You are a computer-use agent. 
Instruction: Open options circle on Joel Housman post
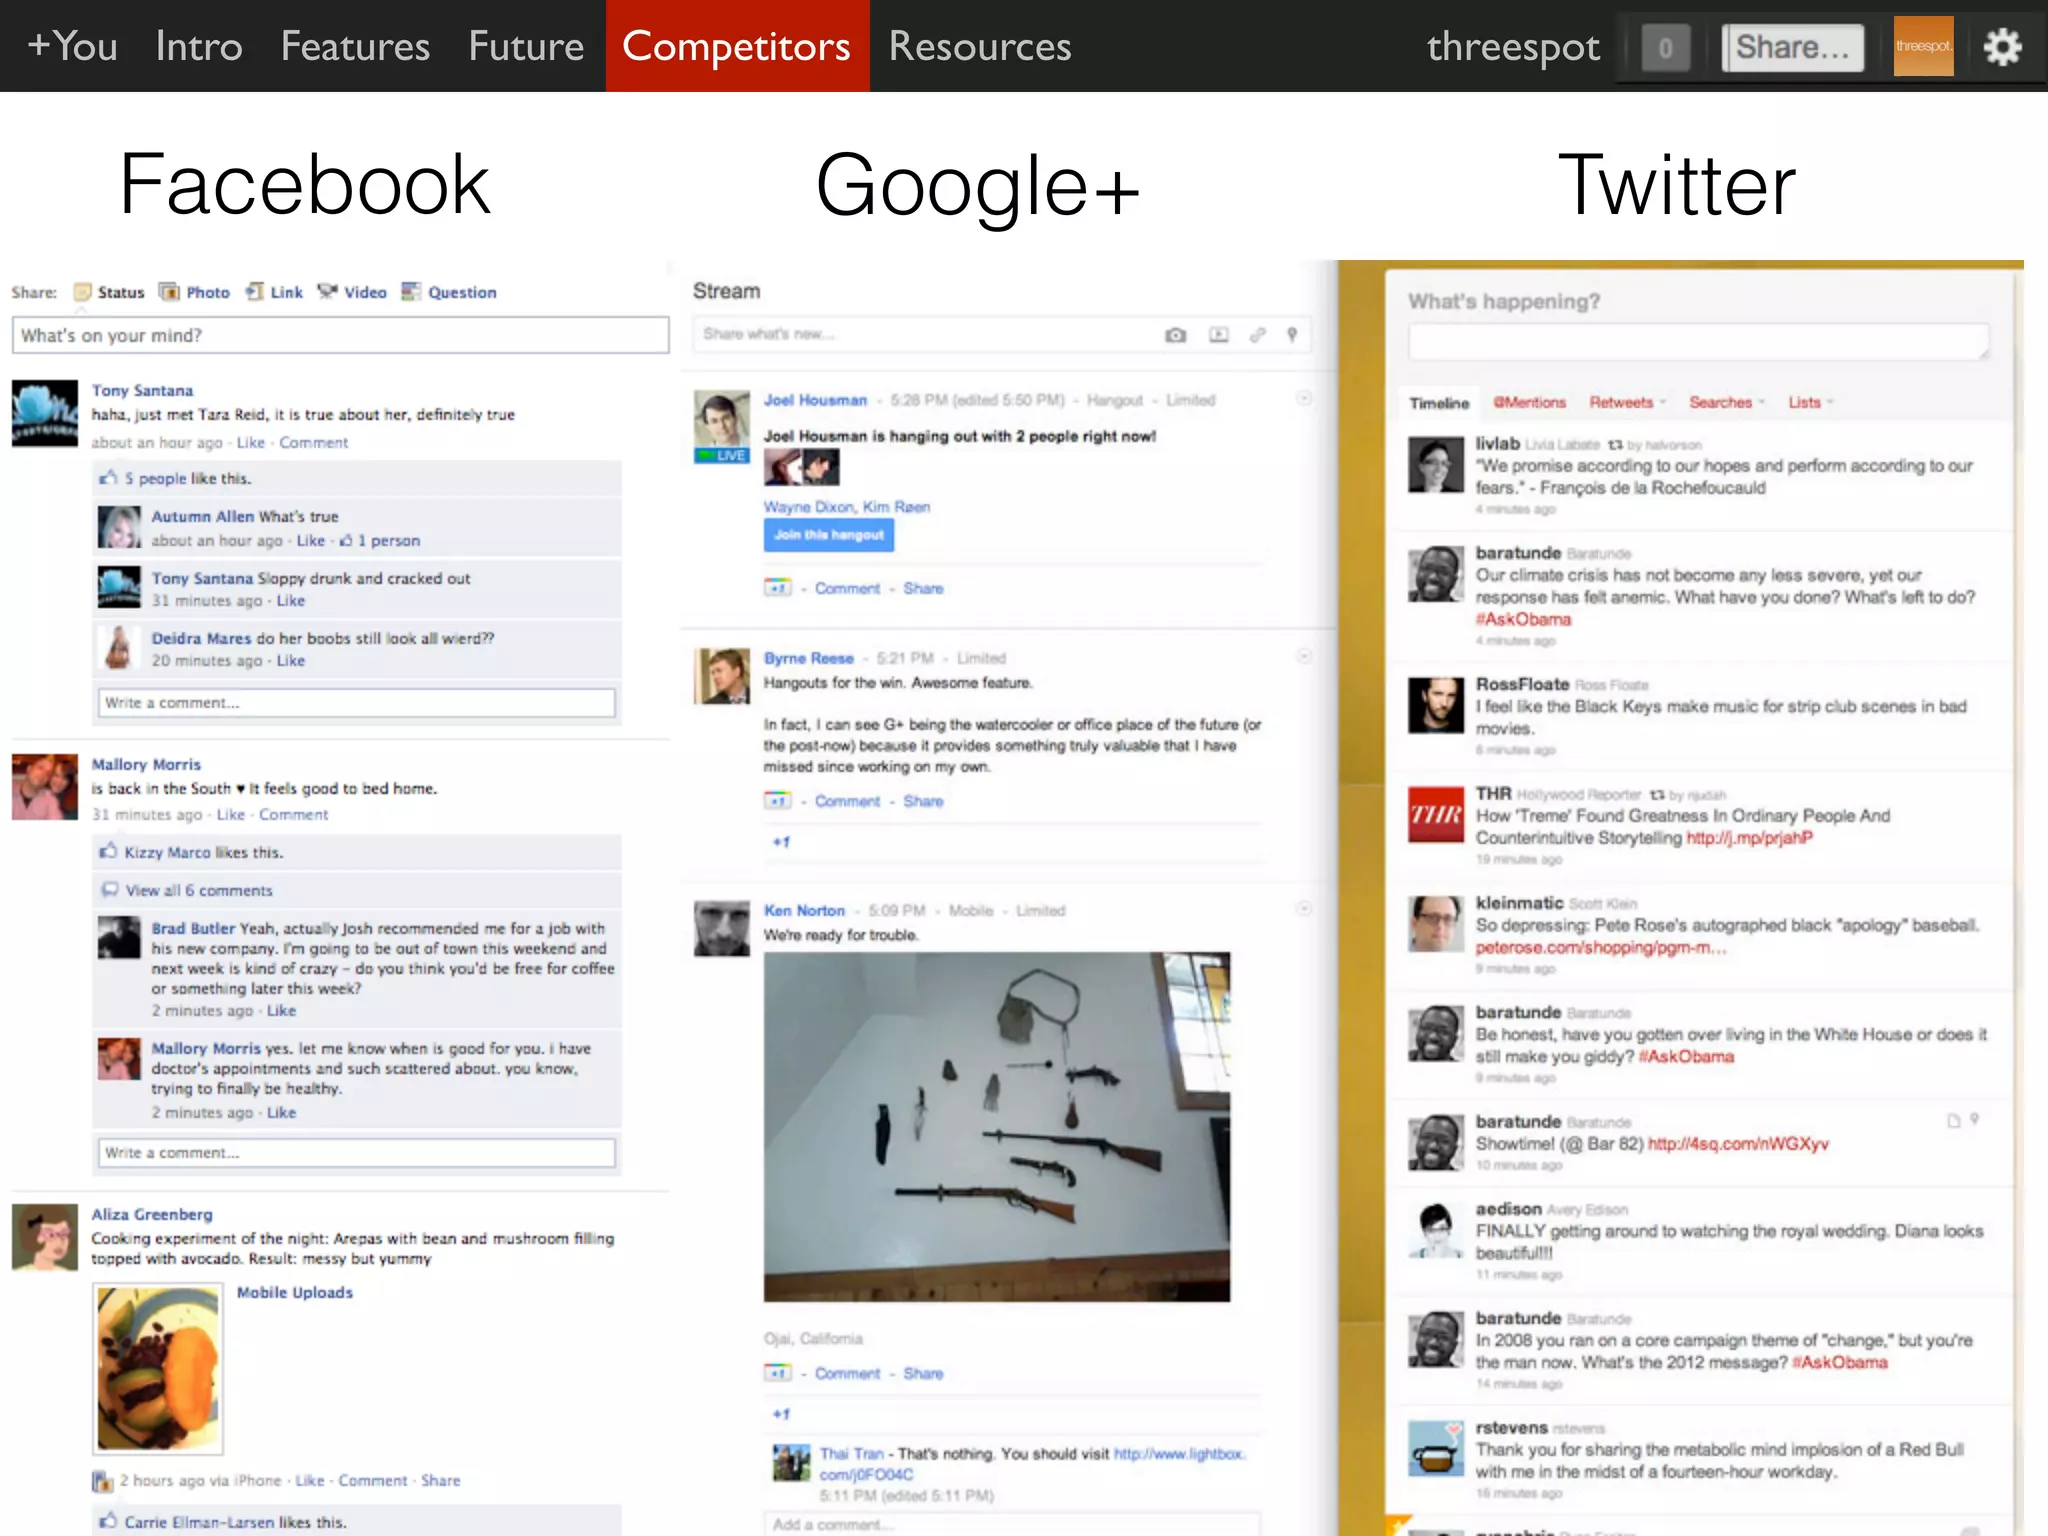[x=1304, y=398]
